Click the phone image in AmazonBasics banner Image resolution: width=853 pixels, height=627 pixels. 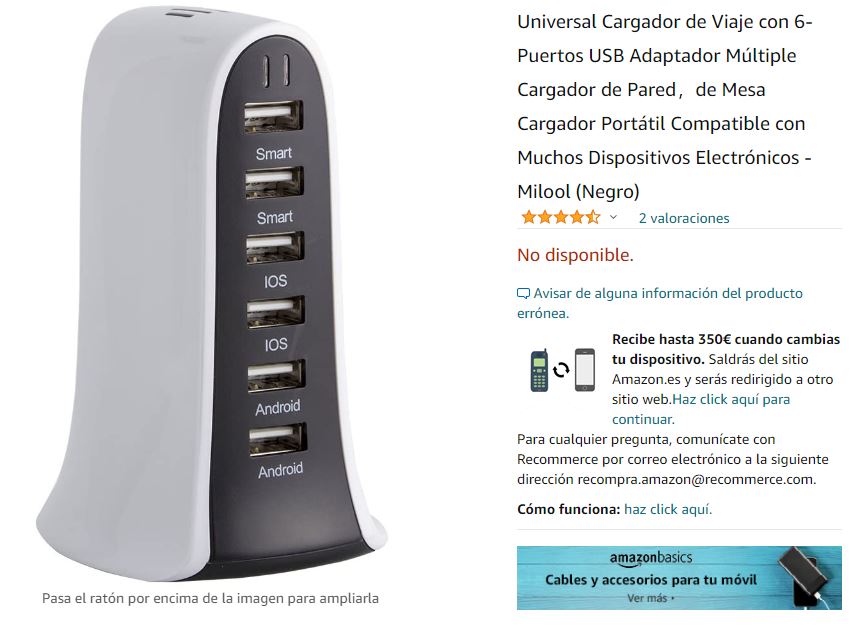click(809, 576)
